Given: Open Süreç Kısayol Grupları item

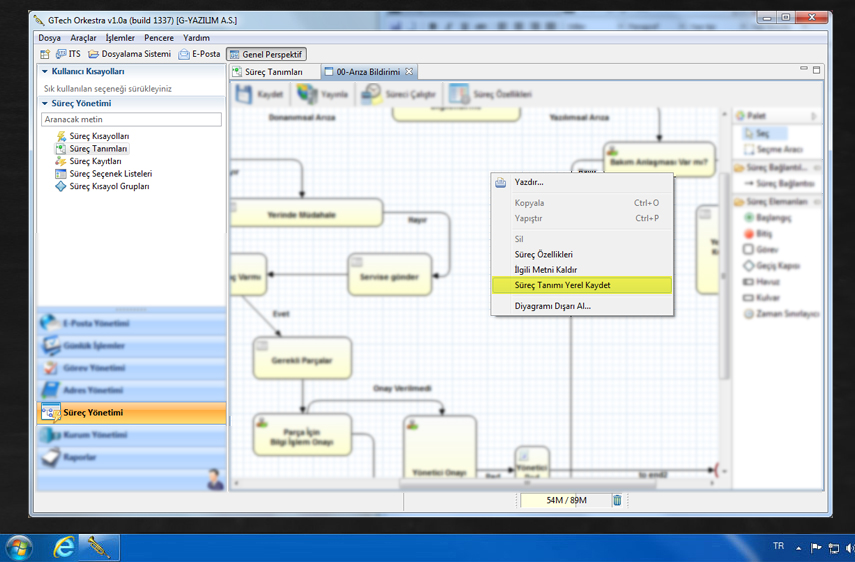Looking at the screenshot, I should tap(109, 186).
